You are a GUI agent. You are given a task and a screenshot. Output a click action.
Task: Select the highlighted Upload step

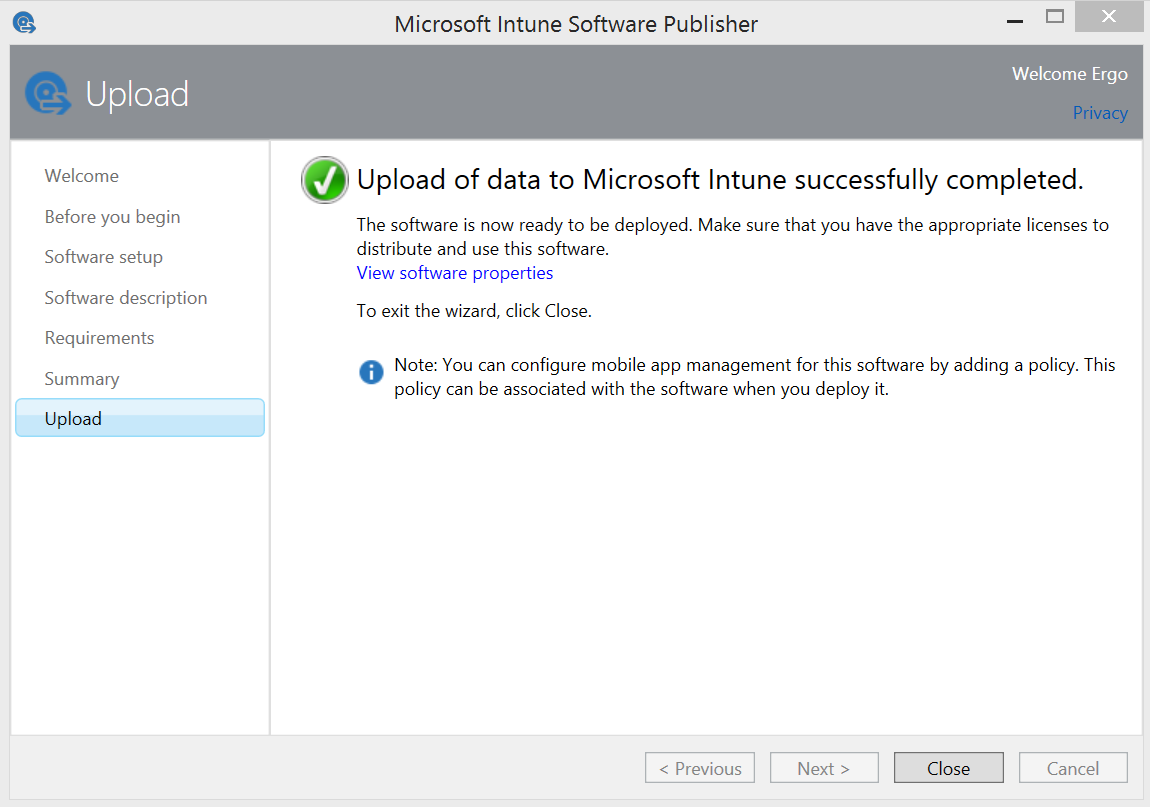coord(139,418)
